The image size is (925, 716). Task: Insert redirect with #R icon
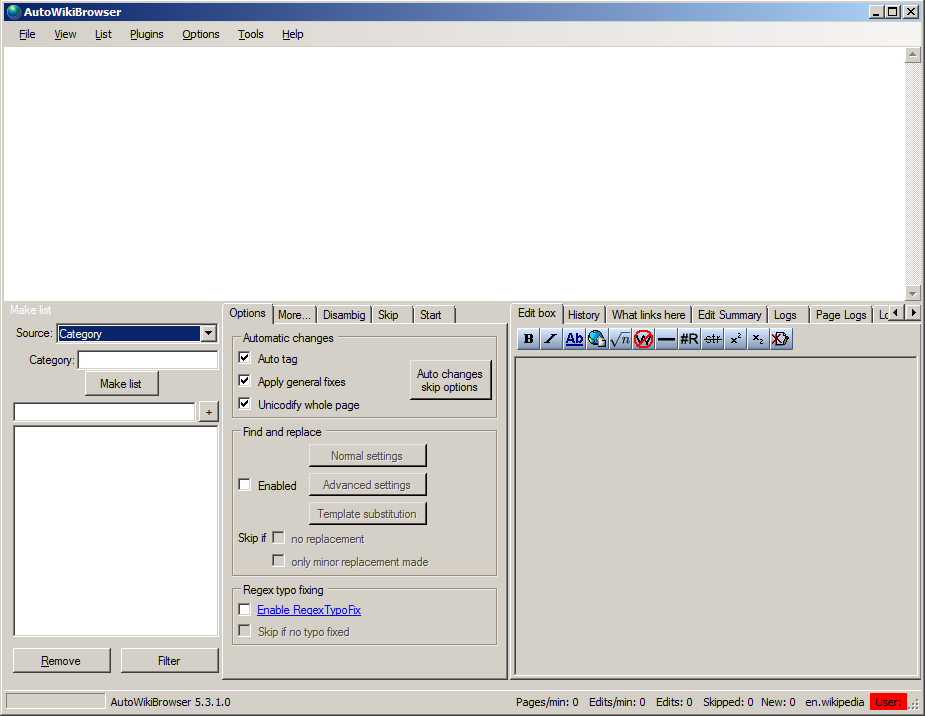pyautogui.click(x=689, y=339)
